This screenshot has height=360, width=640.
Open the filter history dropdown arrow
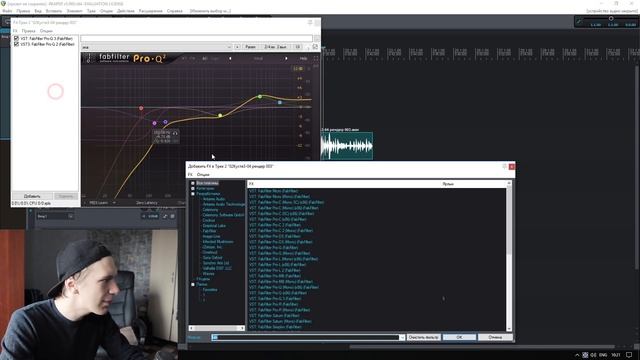(402, 338)
